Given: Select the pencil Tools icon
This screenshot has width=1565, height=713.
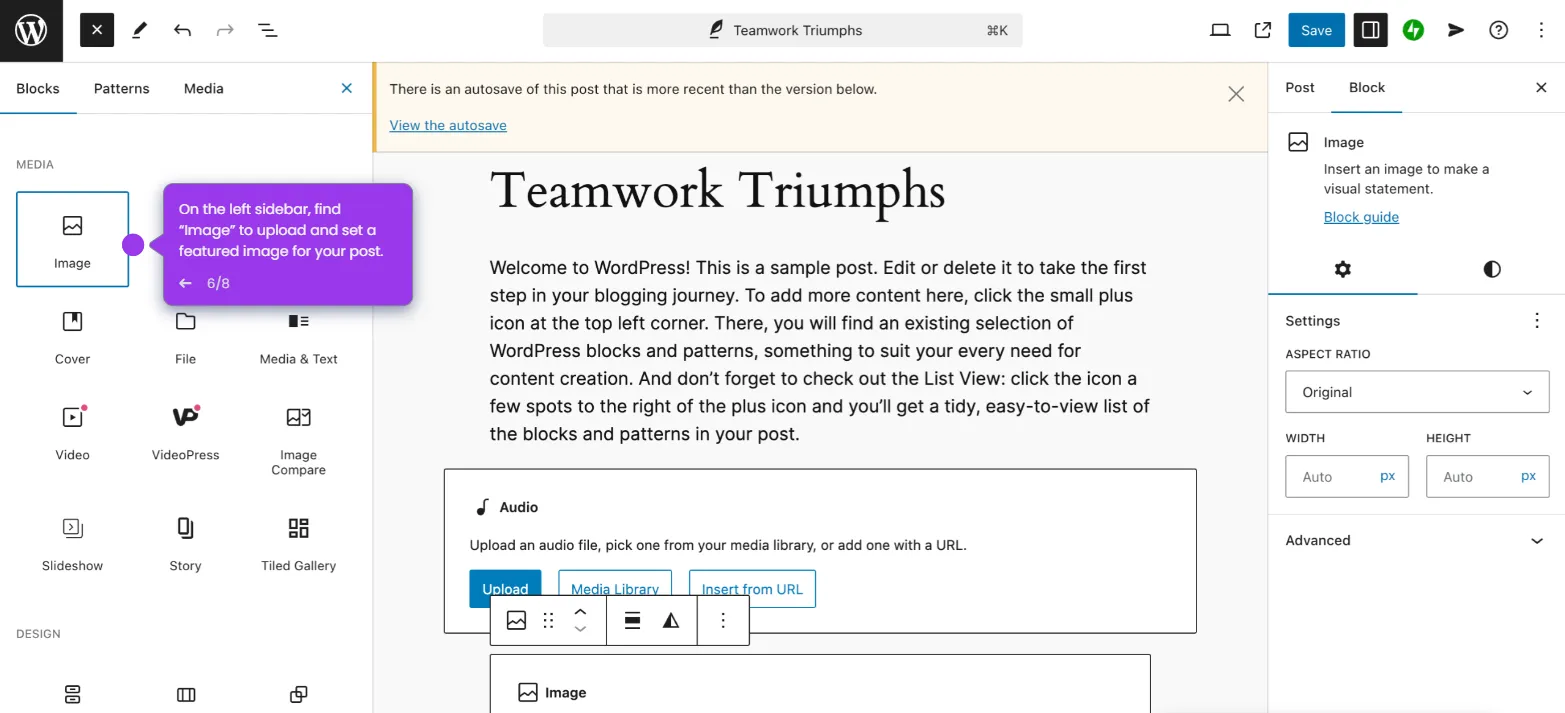Looking at the screenshot, I should pos(139,30).
